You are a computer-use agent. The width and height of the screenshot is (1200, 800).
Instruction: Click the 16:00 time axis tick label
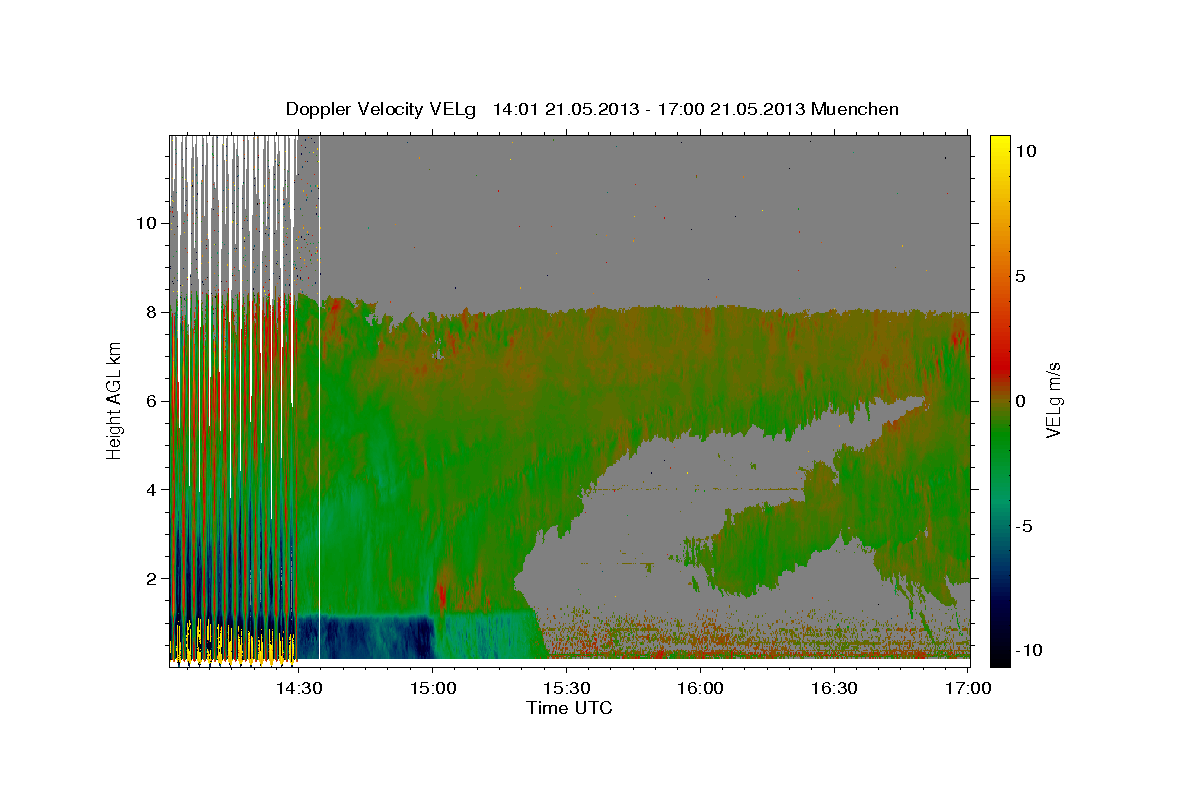click(x=700, y=688)
